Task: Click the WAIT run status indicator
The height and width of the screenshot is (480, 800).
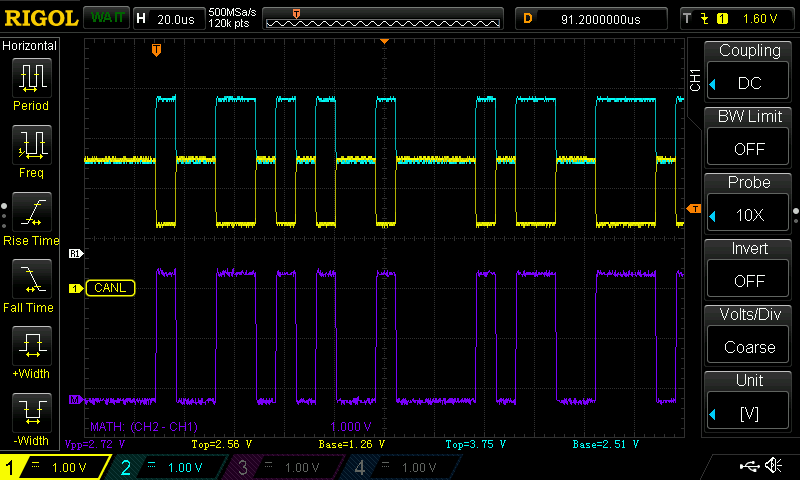Action: click(106, 18)
